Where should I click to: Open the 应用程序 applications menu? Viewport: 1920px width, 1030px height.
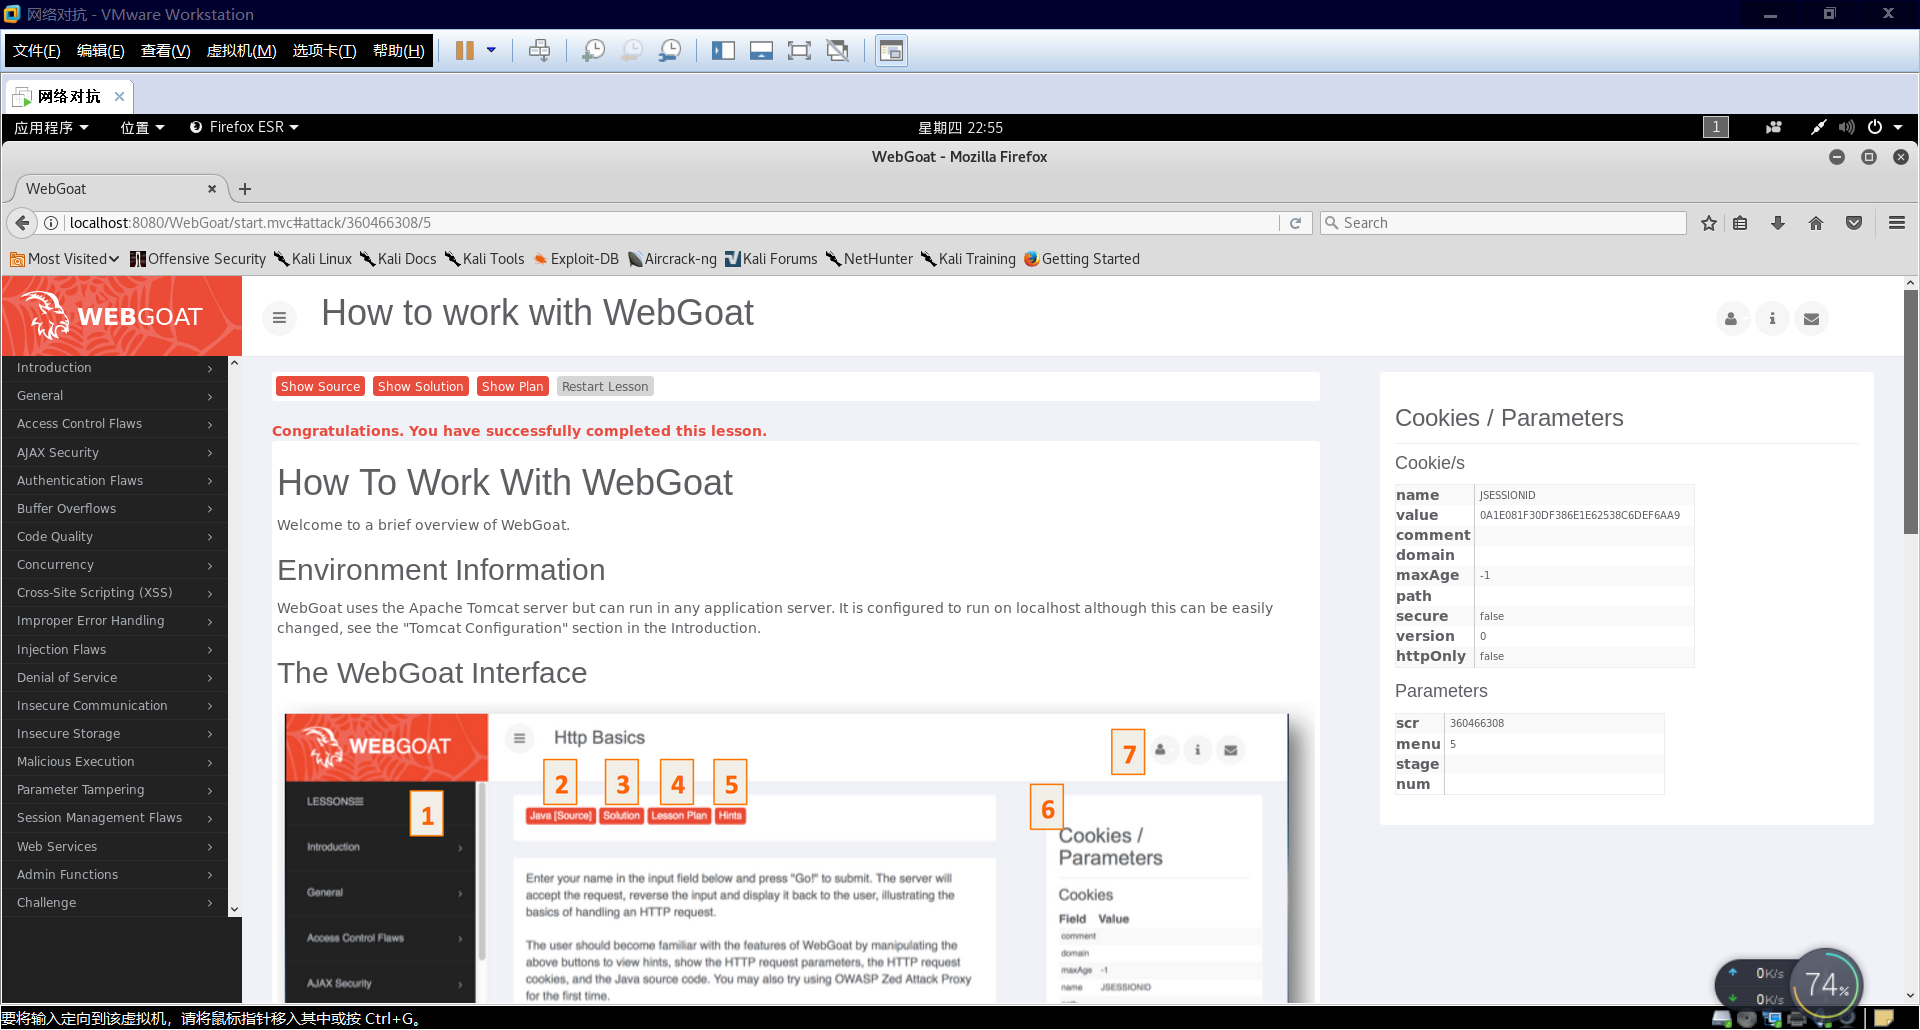pyautogui.click(x=52, y=127)
